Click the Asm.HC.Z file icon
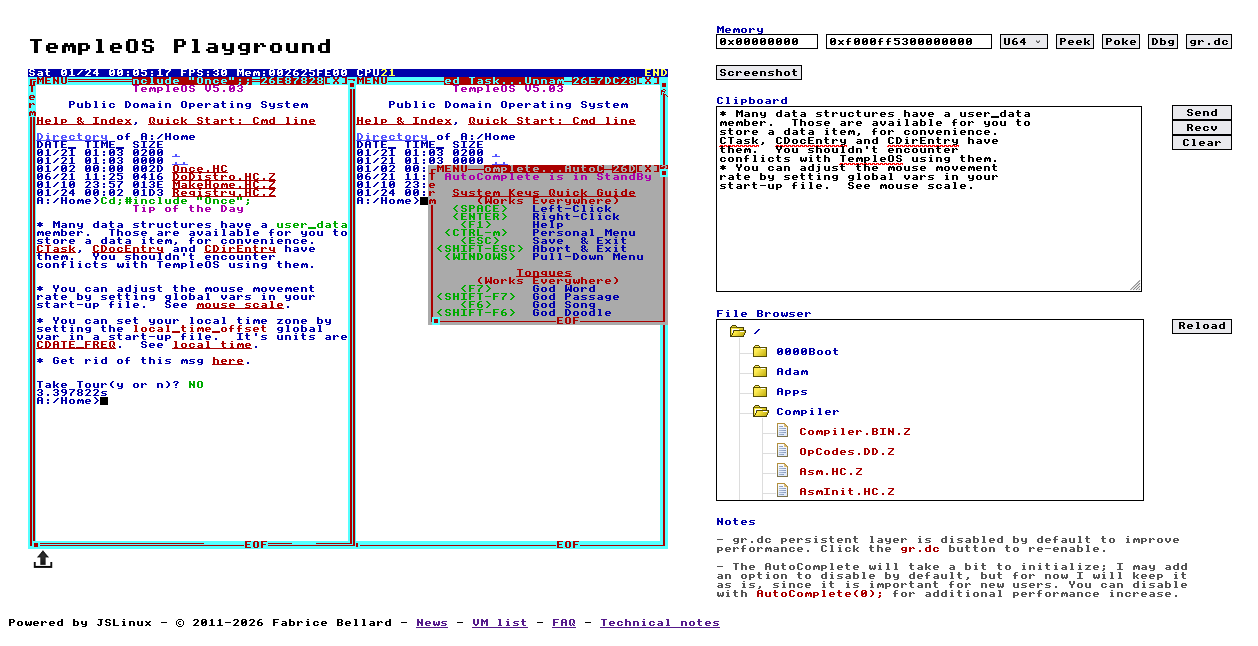This screenshot has height=646, width=1258. click(783, 471)
